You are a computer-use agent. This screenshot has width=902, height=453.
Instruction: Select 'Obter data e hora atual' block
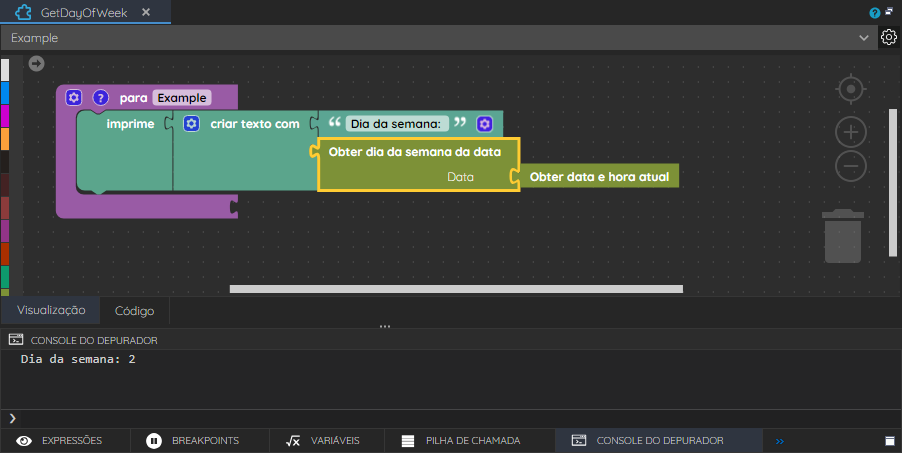pos(599,177)
